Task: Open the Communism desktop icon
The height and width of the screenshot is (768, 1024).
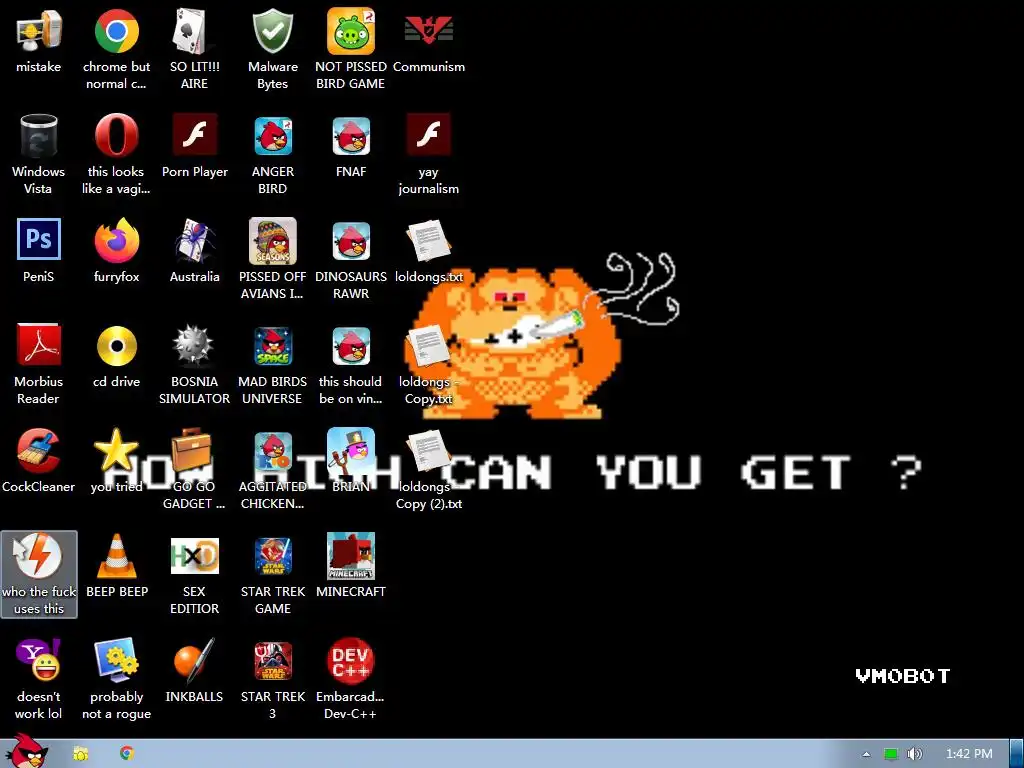Action: point(428,30)
